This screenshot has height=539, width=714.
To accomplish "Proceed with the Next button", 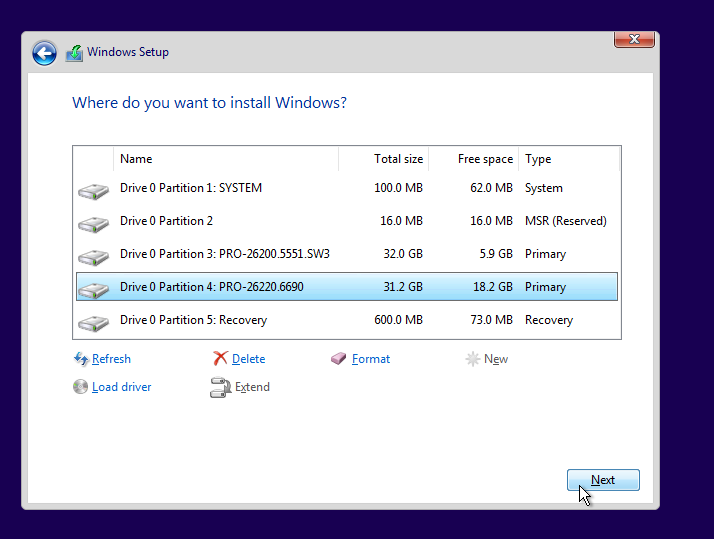I will click(x=603, y=480).
